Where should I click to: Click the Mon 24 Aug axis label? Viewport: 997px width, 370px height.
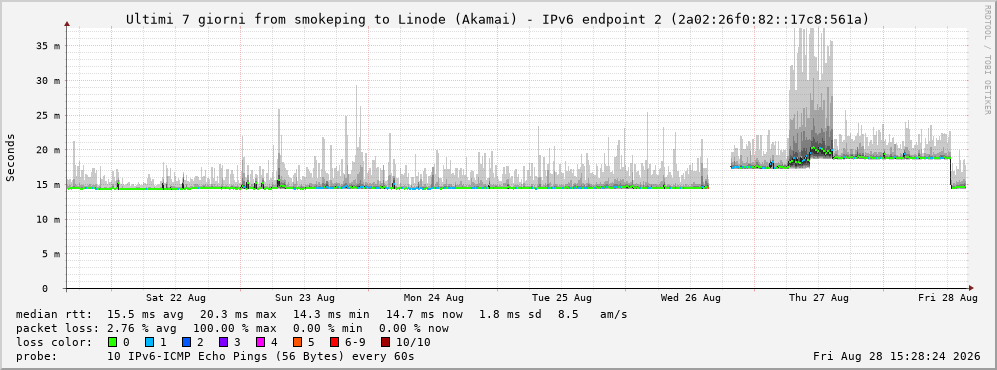click(x=434, y=298)
